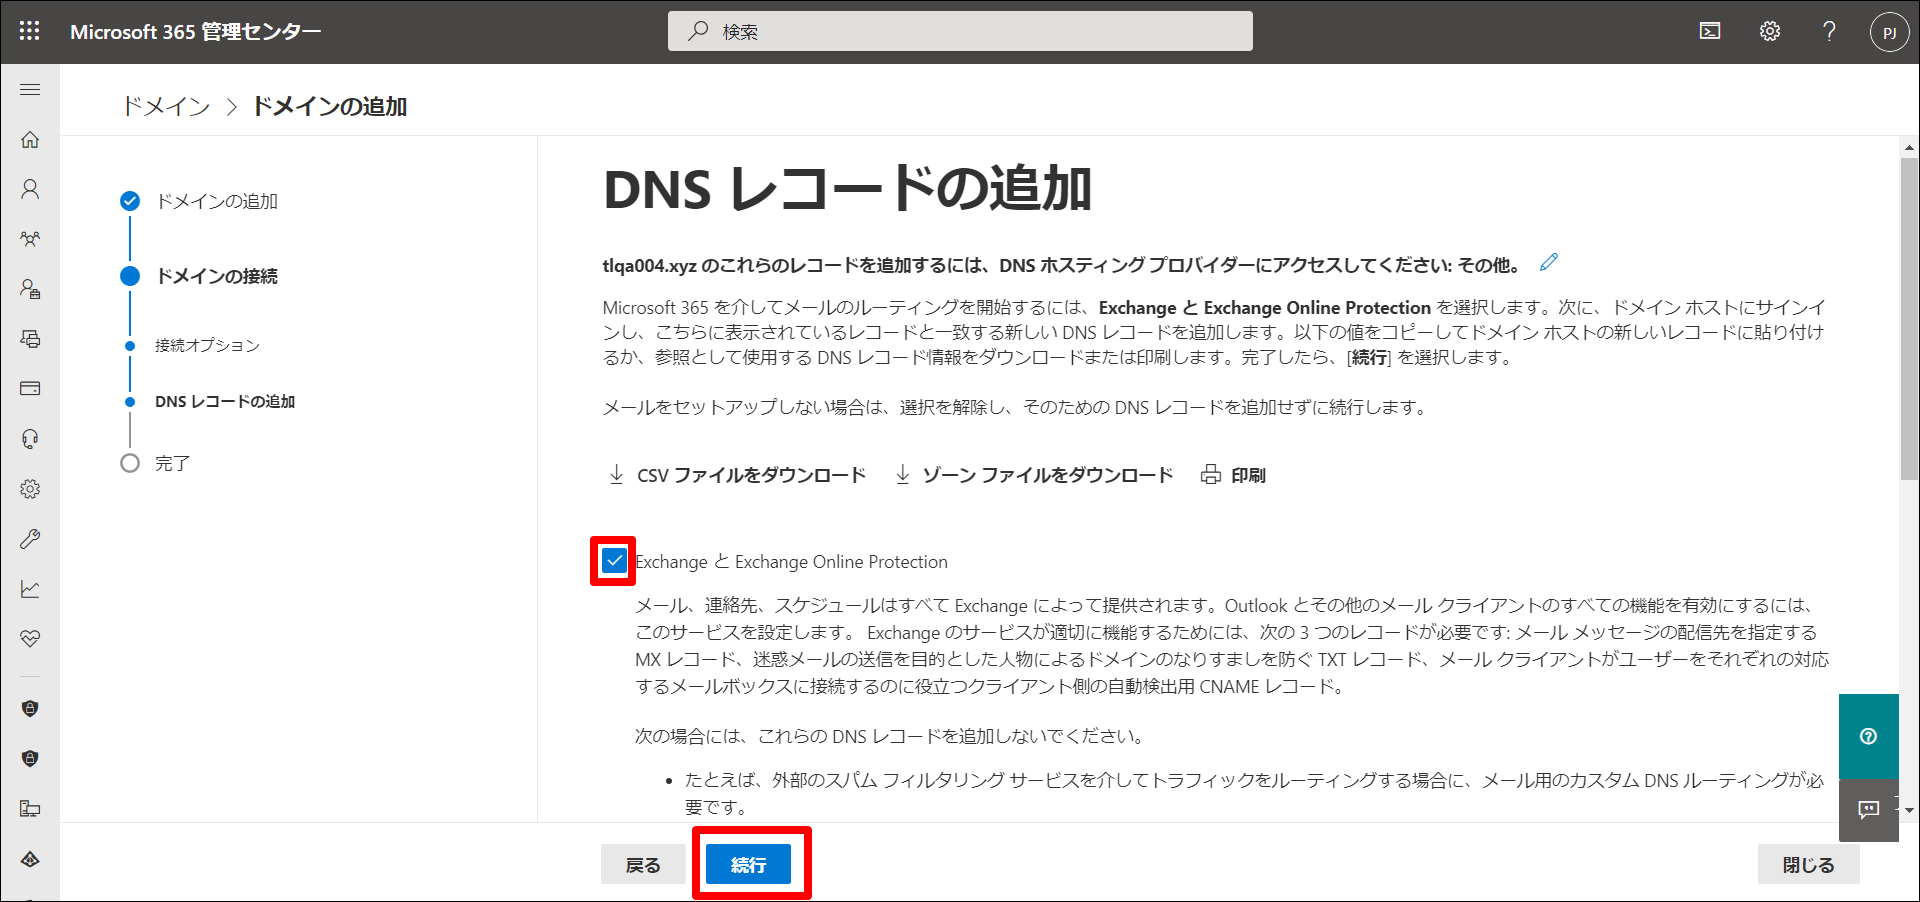The width and height of the screenshot is (1920, 902).
Task: Open the teal help floating button
Action: point(1868,737)
